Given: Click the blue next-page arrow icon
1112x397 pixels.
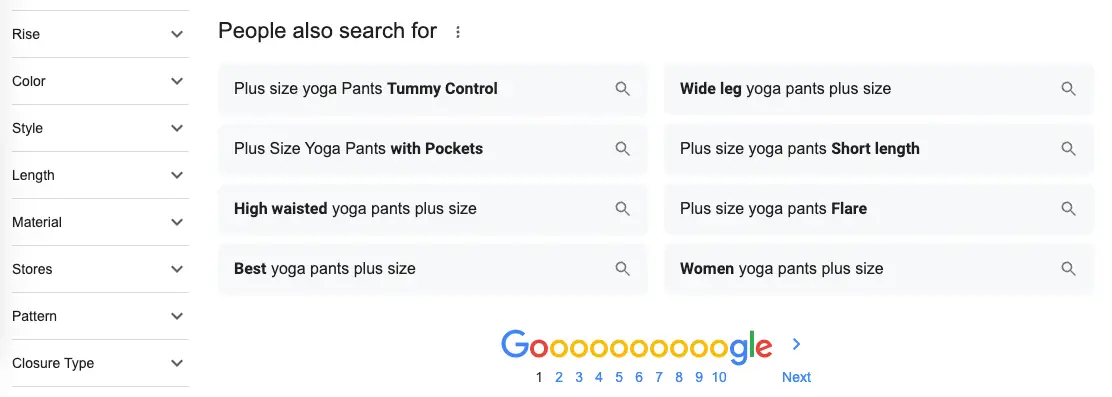Looking at the screenshot, I should point(796,344).
